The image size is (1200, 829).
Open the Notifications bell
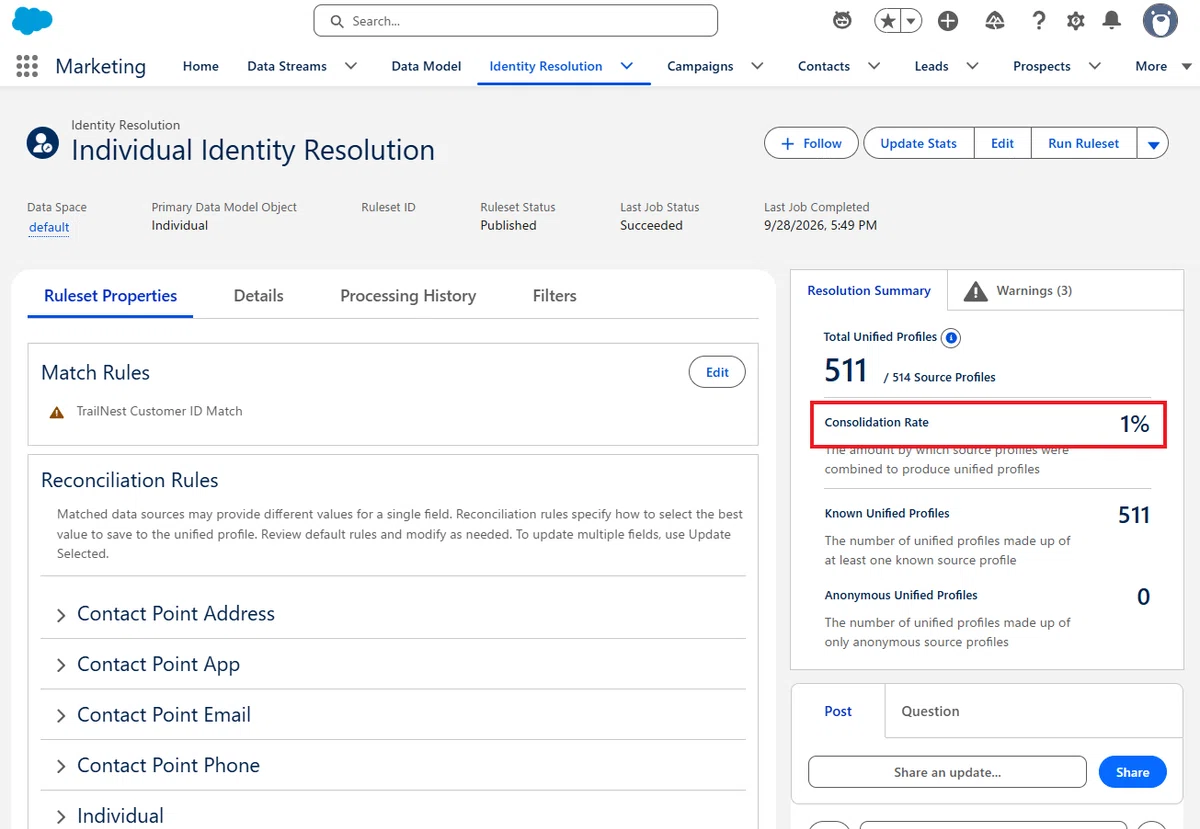[x=1111, y=20]
